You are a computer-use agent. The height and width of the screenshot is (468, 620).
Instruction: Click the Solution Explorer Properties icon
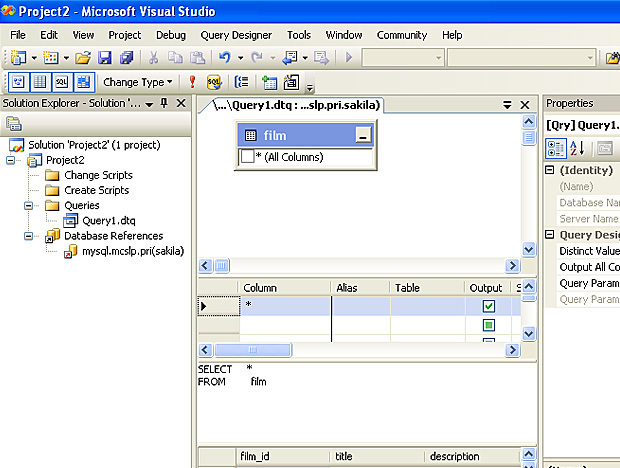(x=14, y=124)
